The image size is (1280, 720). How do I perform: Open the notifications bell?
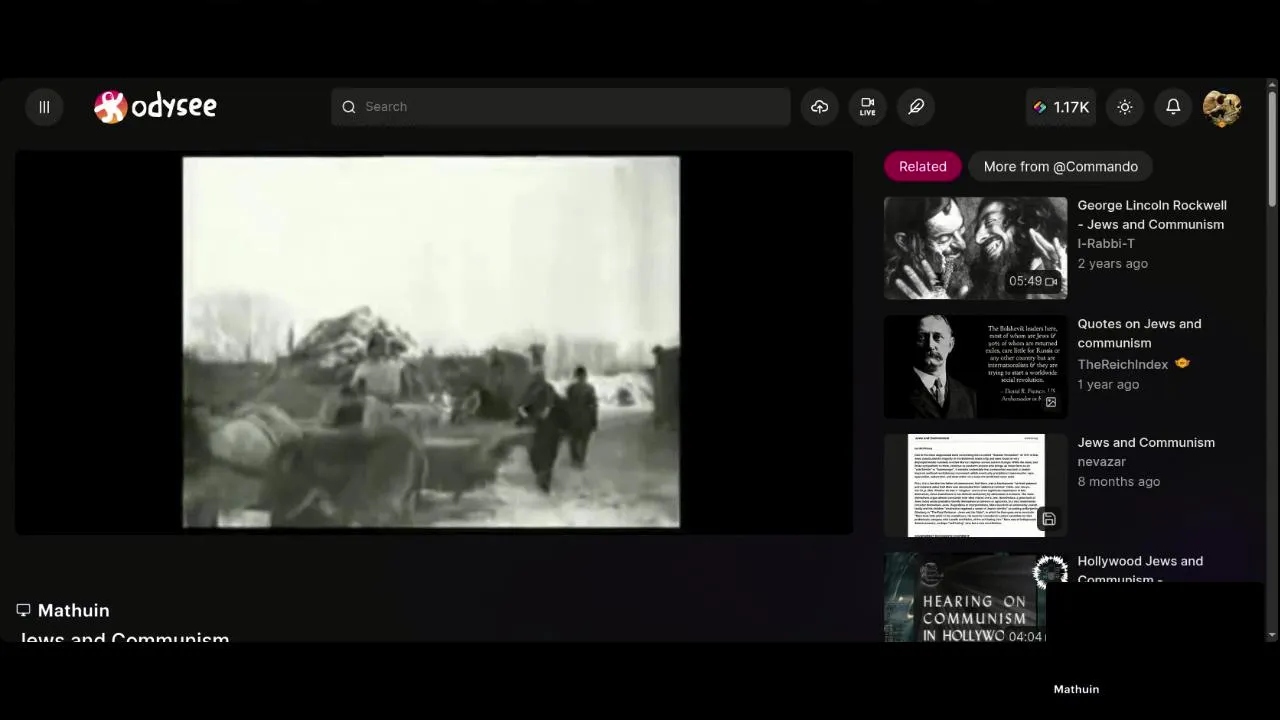1173,107
